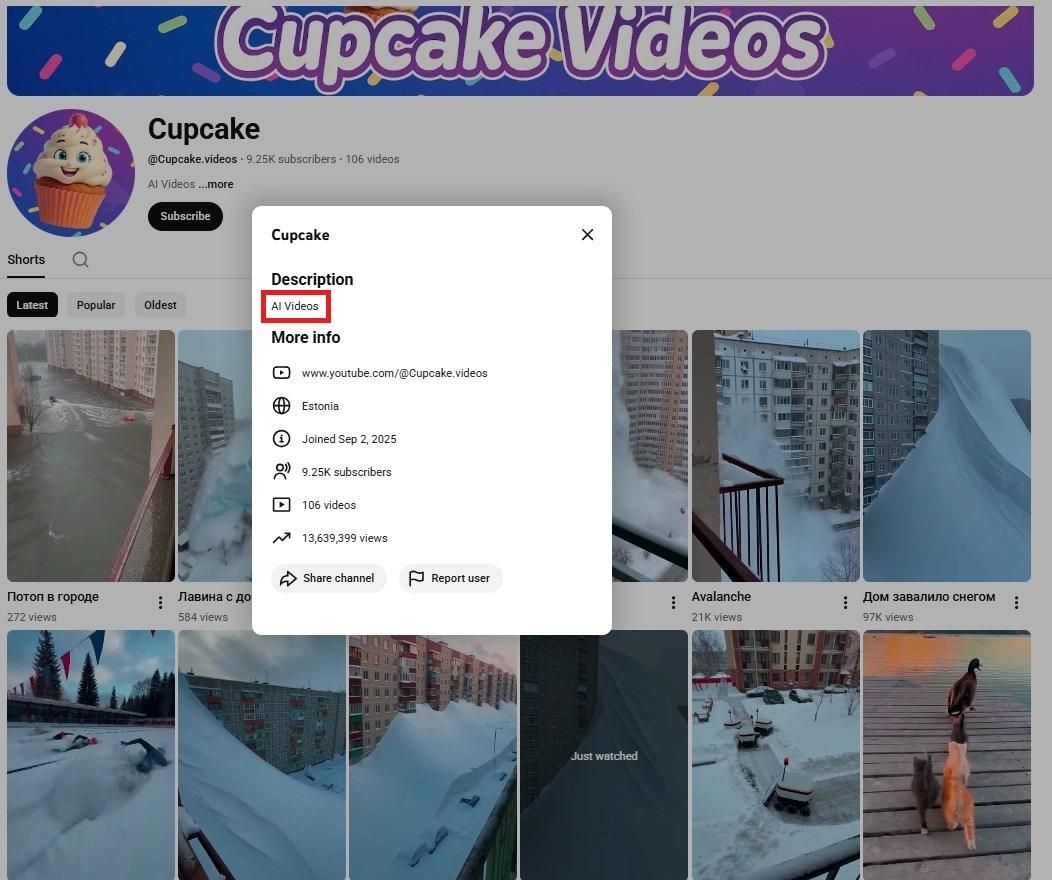Image resolution: width=1052 pixels, height=880 pixels.
Task: Click the share arrow icon in dialog
Action: [288, 578]
